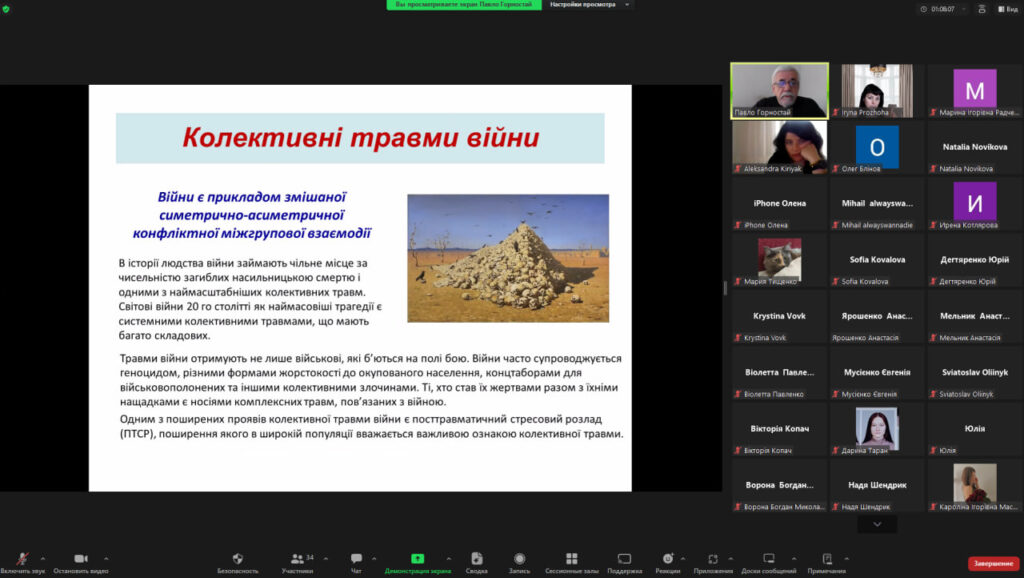1024x578 pixels.
Task: Open the Сводка summary tool
Action: coord(476,560)
